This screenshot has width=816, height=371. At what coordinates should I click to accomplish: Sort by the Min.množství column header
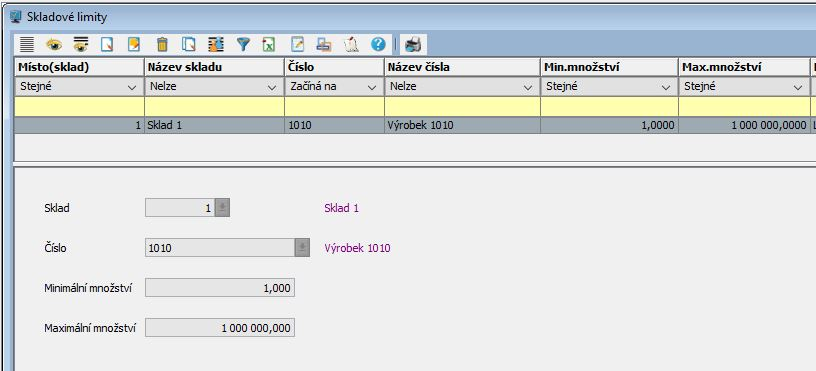click(609, 67)
